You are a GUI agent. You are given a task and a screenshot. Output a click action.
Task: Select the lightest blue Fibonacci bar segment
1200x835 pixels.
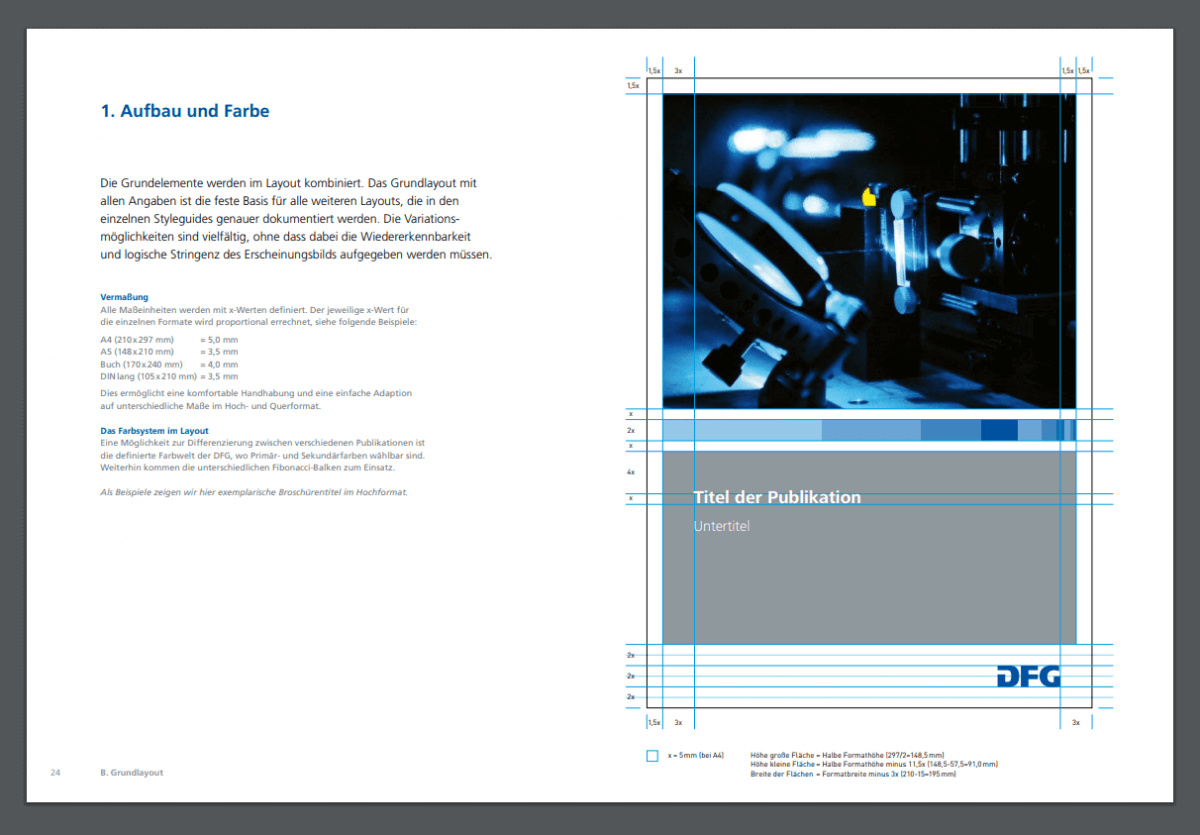[742, 430]
